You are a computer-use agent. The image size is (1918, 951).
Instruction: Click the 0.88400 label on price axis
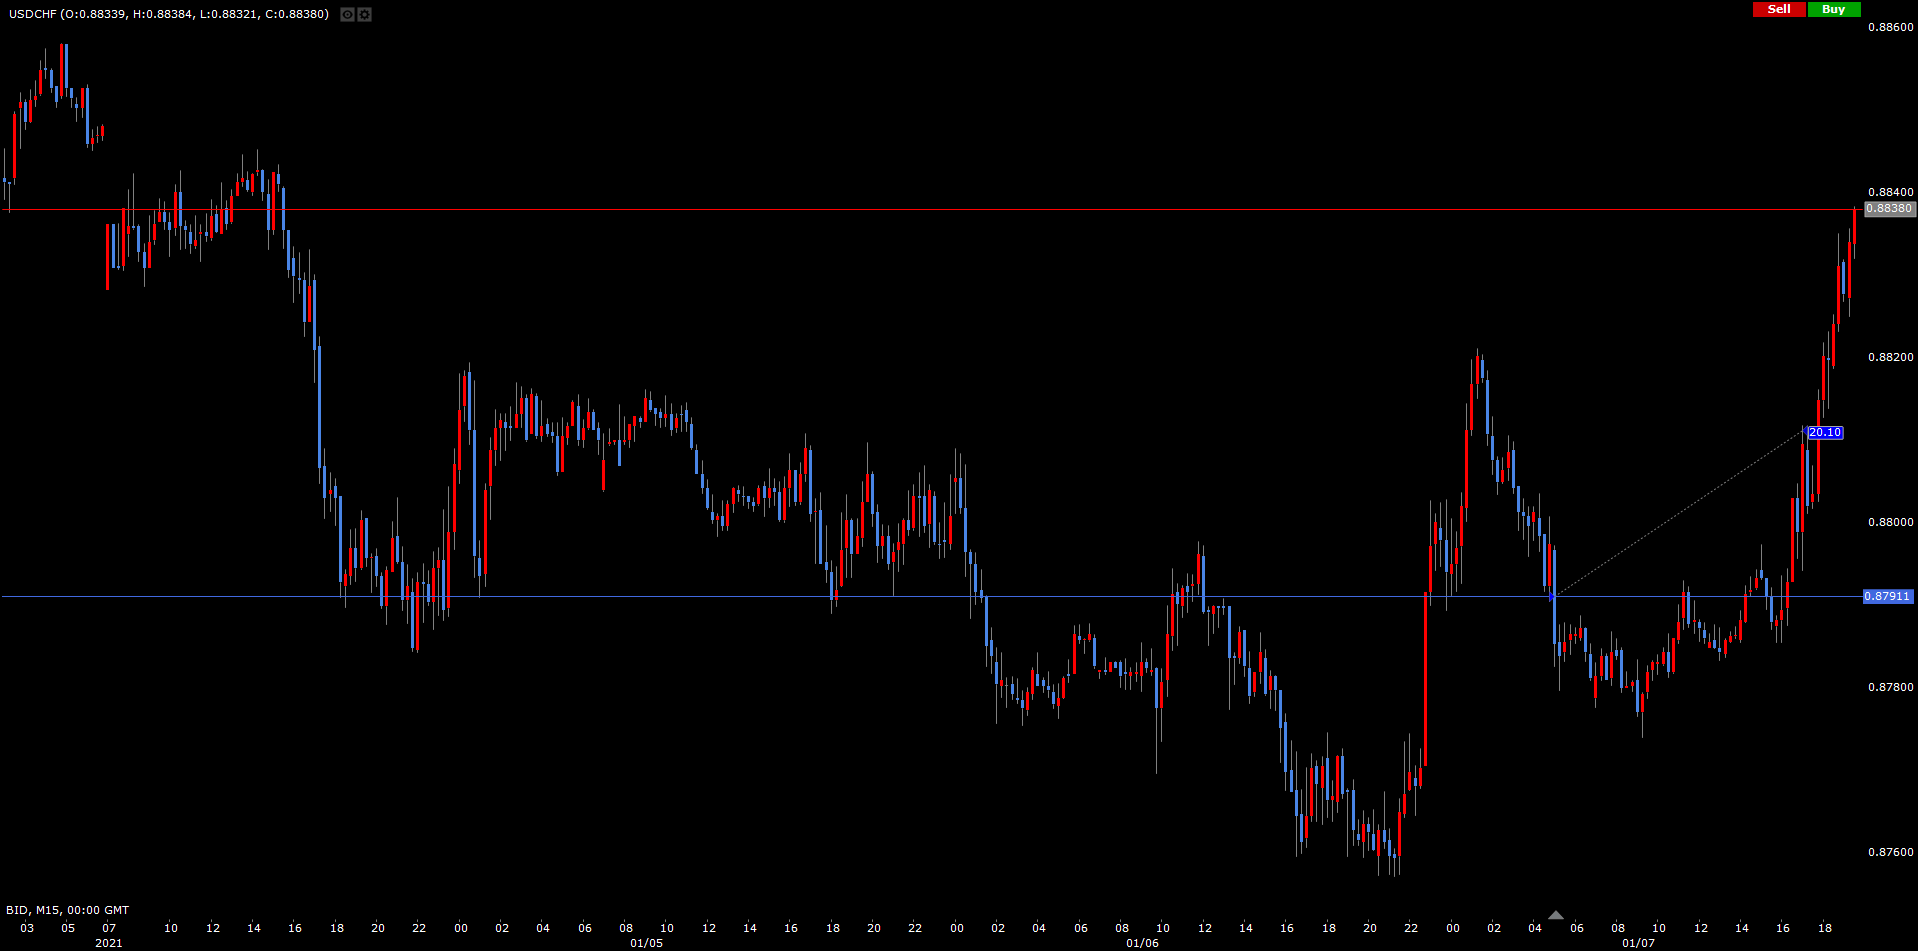point(1890,192)
